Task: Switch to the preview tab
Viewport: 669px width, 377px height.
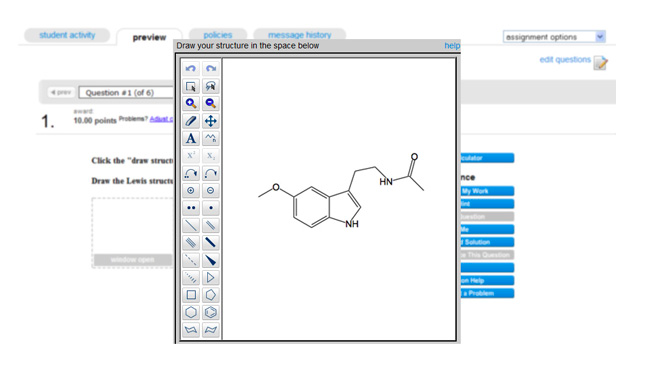Action: pos(149,38)
